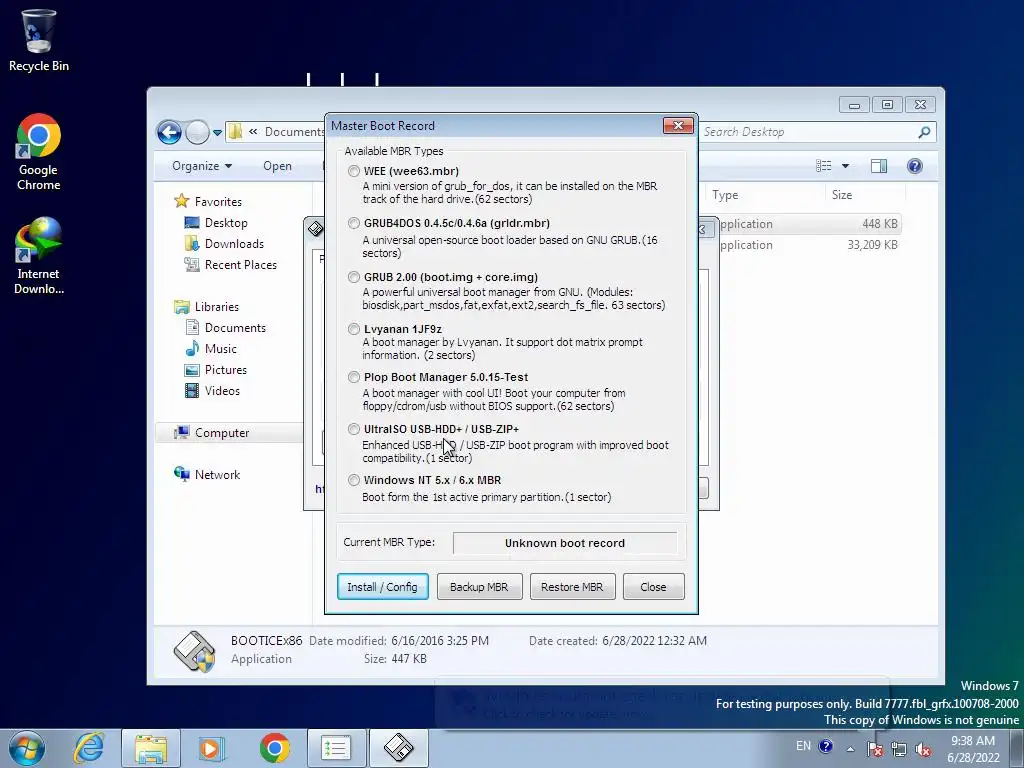Choose GRUB4DOS 0.4.5c/0.4.6a radio option
Screen dimensions: 1024x768
click(x=353, y=223)
